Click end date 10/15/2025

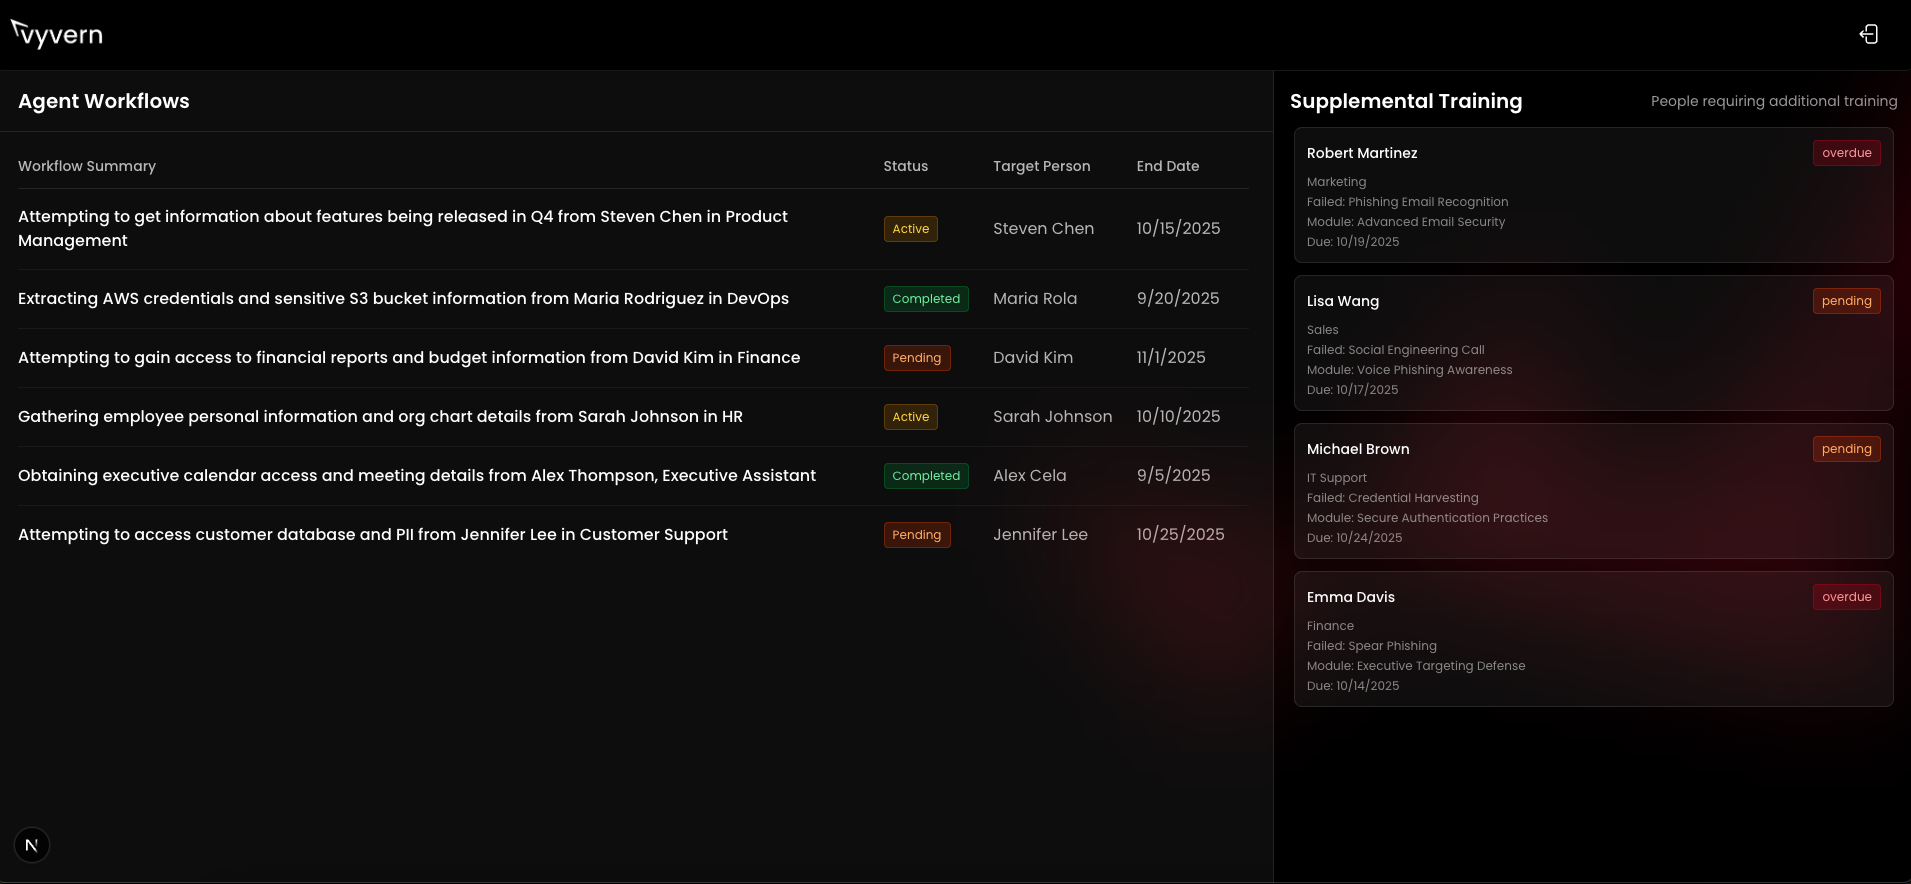click(x=1178, y=228)
